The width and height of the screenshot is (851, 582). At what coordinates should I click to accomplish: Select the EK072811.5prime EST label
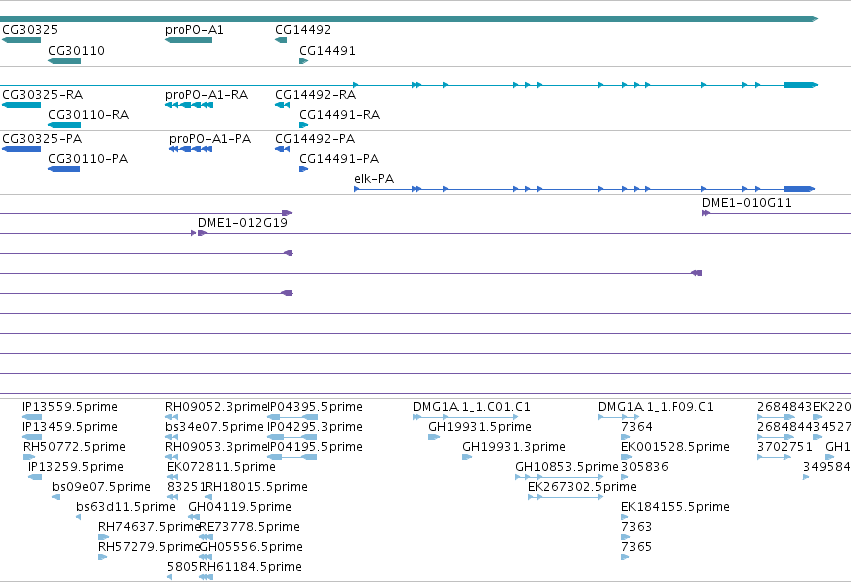(x=221, y=467)
